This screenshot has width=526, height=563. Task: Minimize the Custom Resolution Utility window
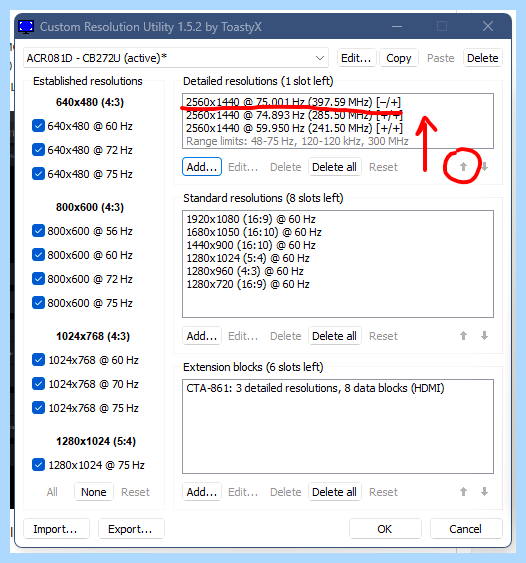click(397, 26)
